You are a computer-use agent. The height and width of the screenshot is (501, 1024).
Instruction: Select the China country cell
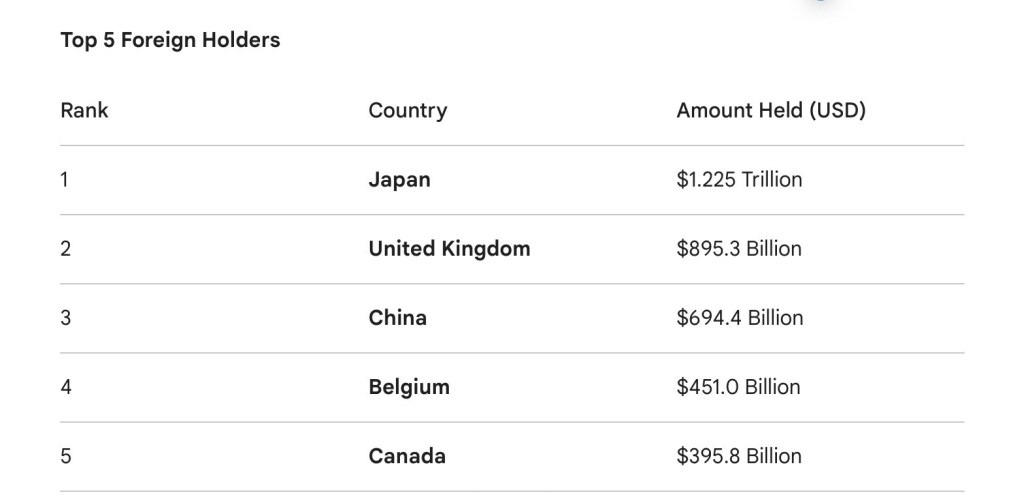point(397,318)
